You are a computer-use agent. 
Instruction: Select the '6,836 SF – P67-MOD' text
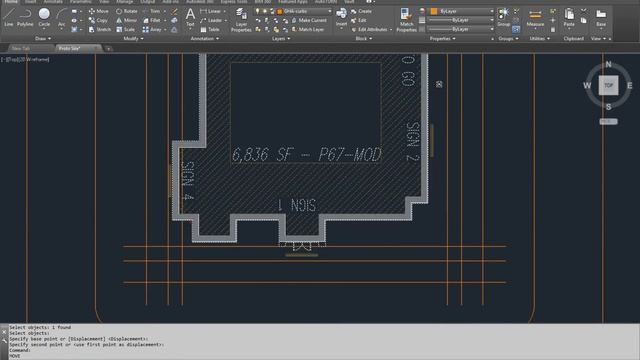click(307, 155)
